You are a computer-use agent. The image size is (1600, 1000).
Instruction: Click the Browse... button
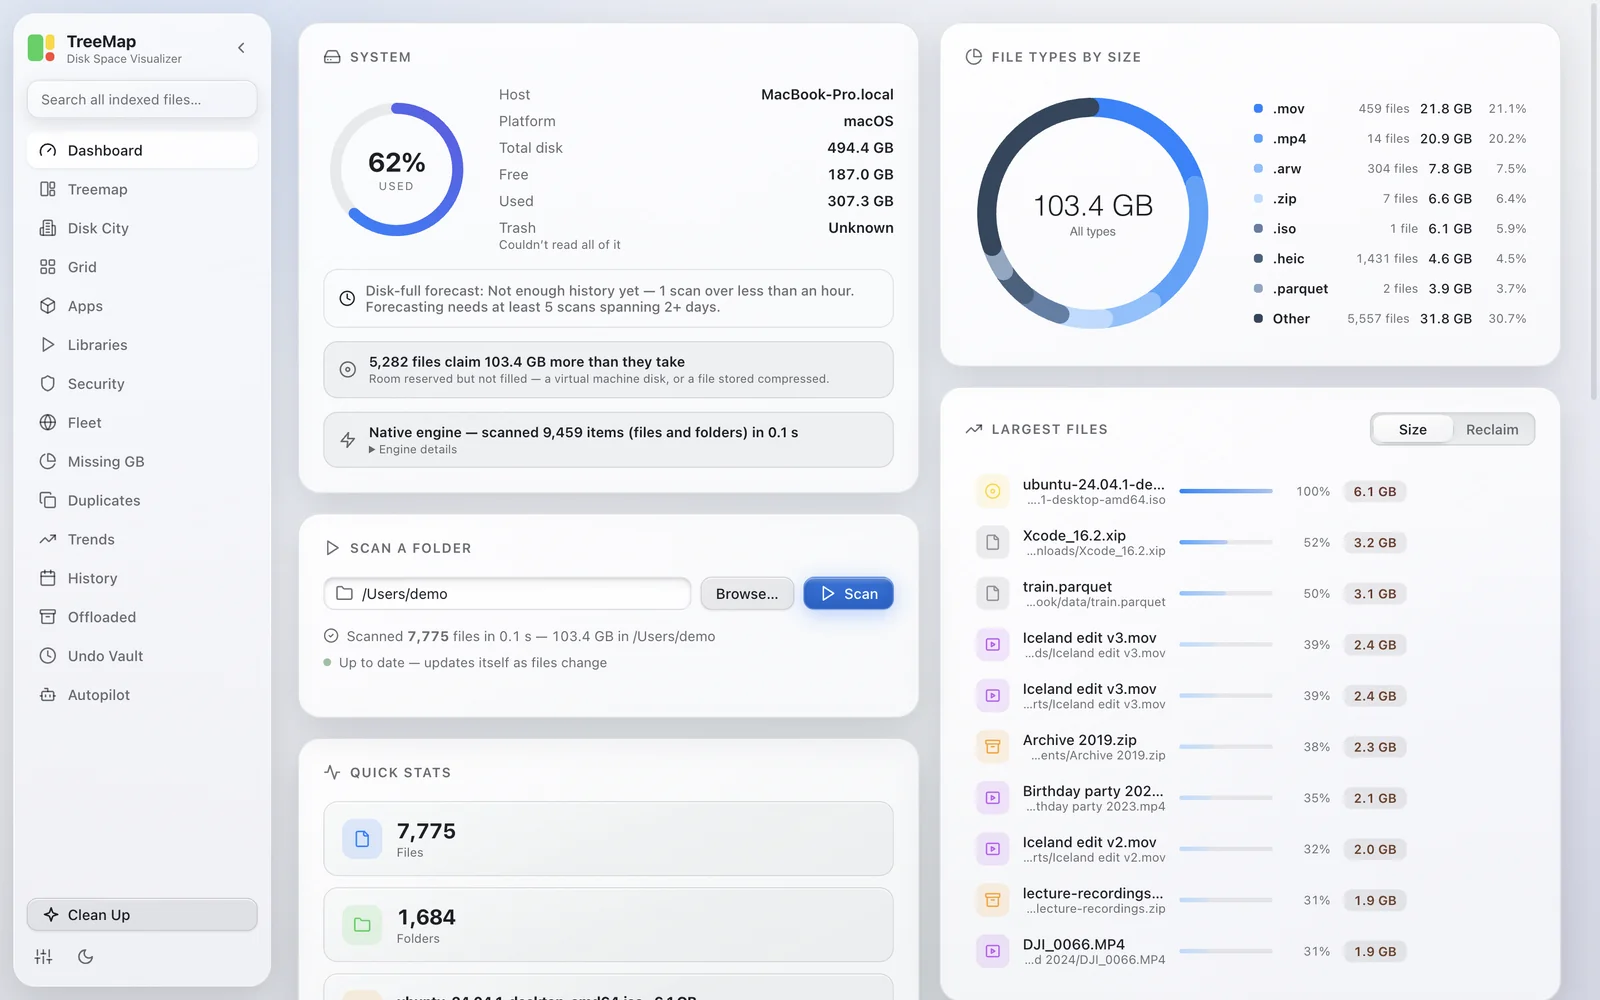pos(747,594)
